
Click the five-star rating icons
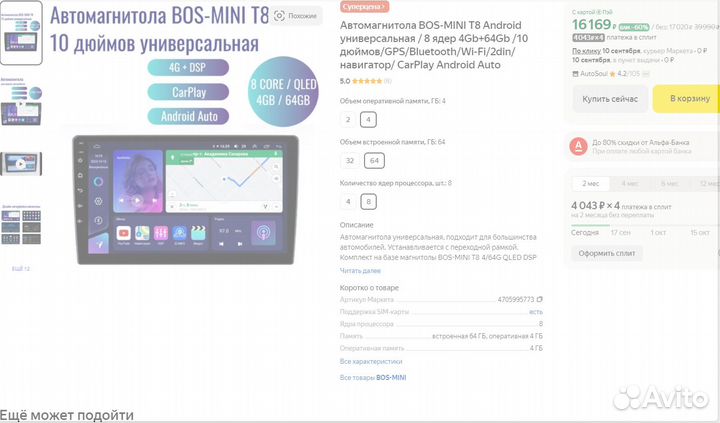[367, 81]
